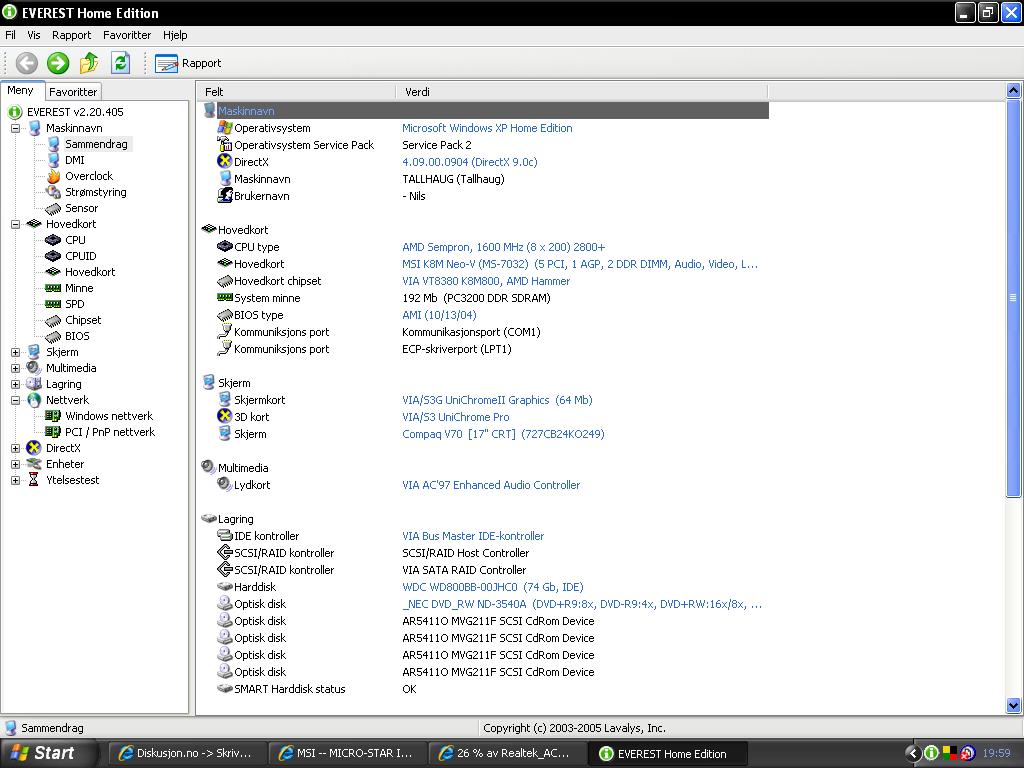
Task: Select the CPUID icon in tree
Action: pyautogui.click(x=54, y=256)
